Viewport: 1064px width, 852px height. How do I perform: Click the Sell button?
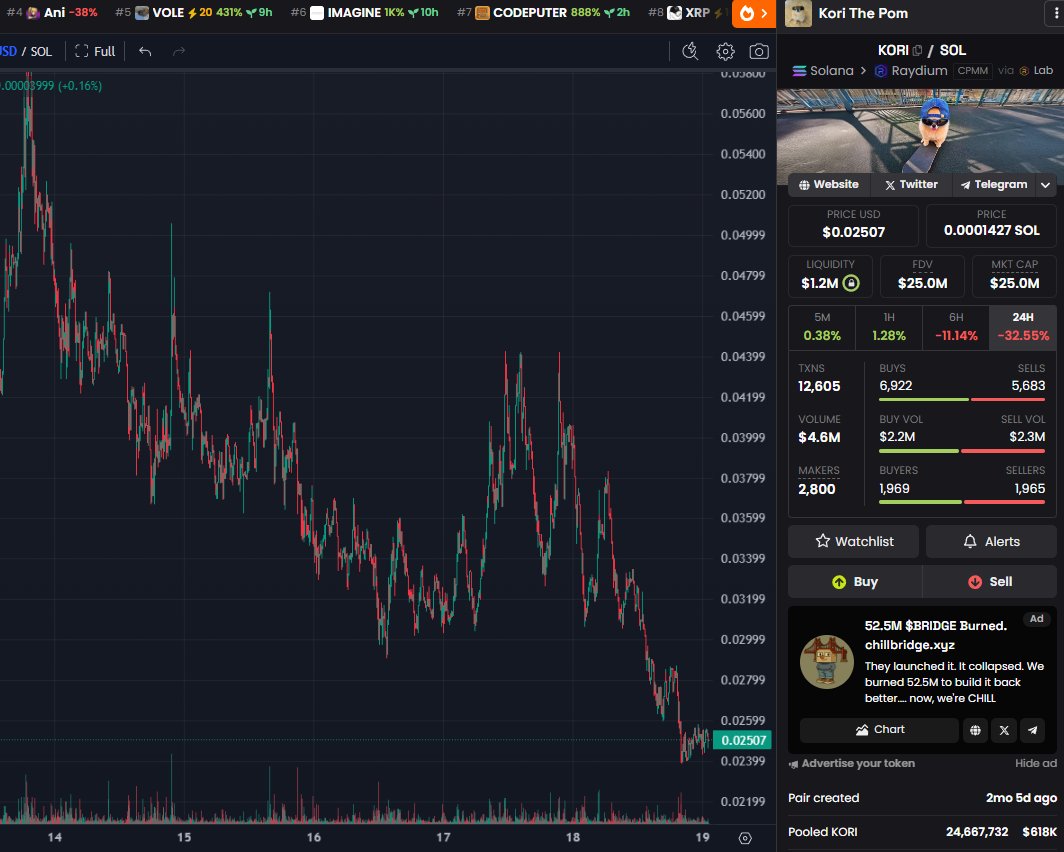point(990,582)
